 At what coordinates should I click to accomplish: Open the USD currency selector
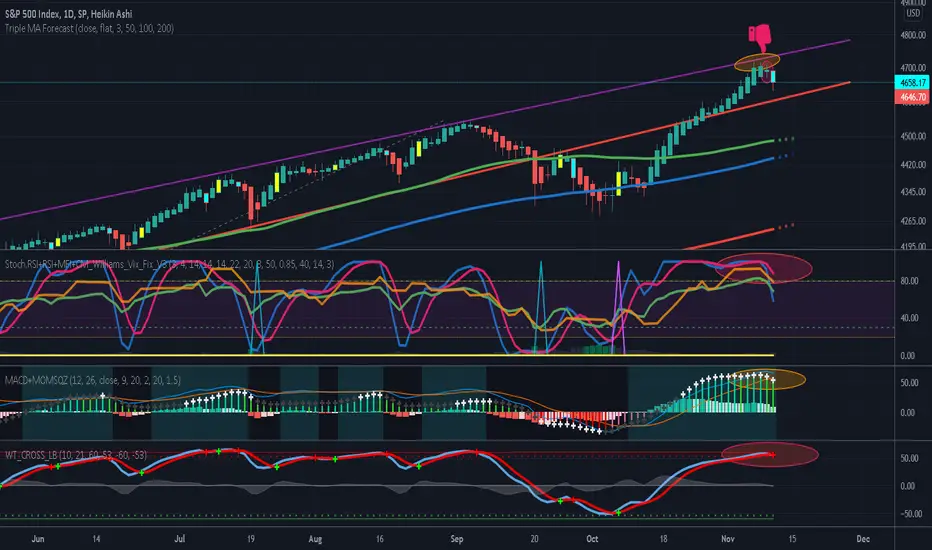(913, 13)
